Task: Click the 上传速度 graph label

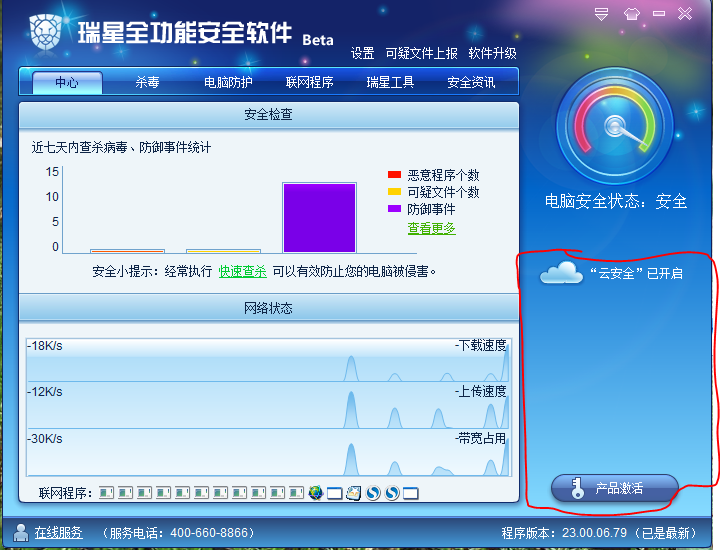Action: [x=481, y=392]
